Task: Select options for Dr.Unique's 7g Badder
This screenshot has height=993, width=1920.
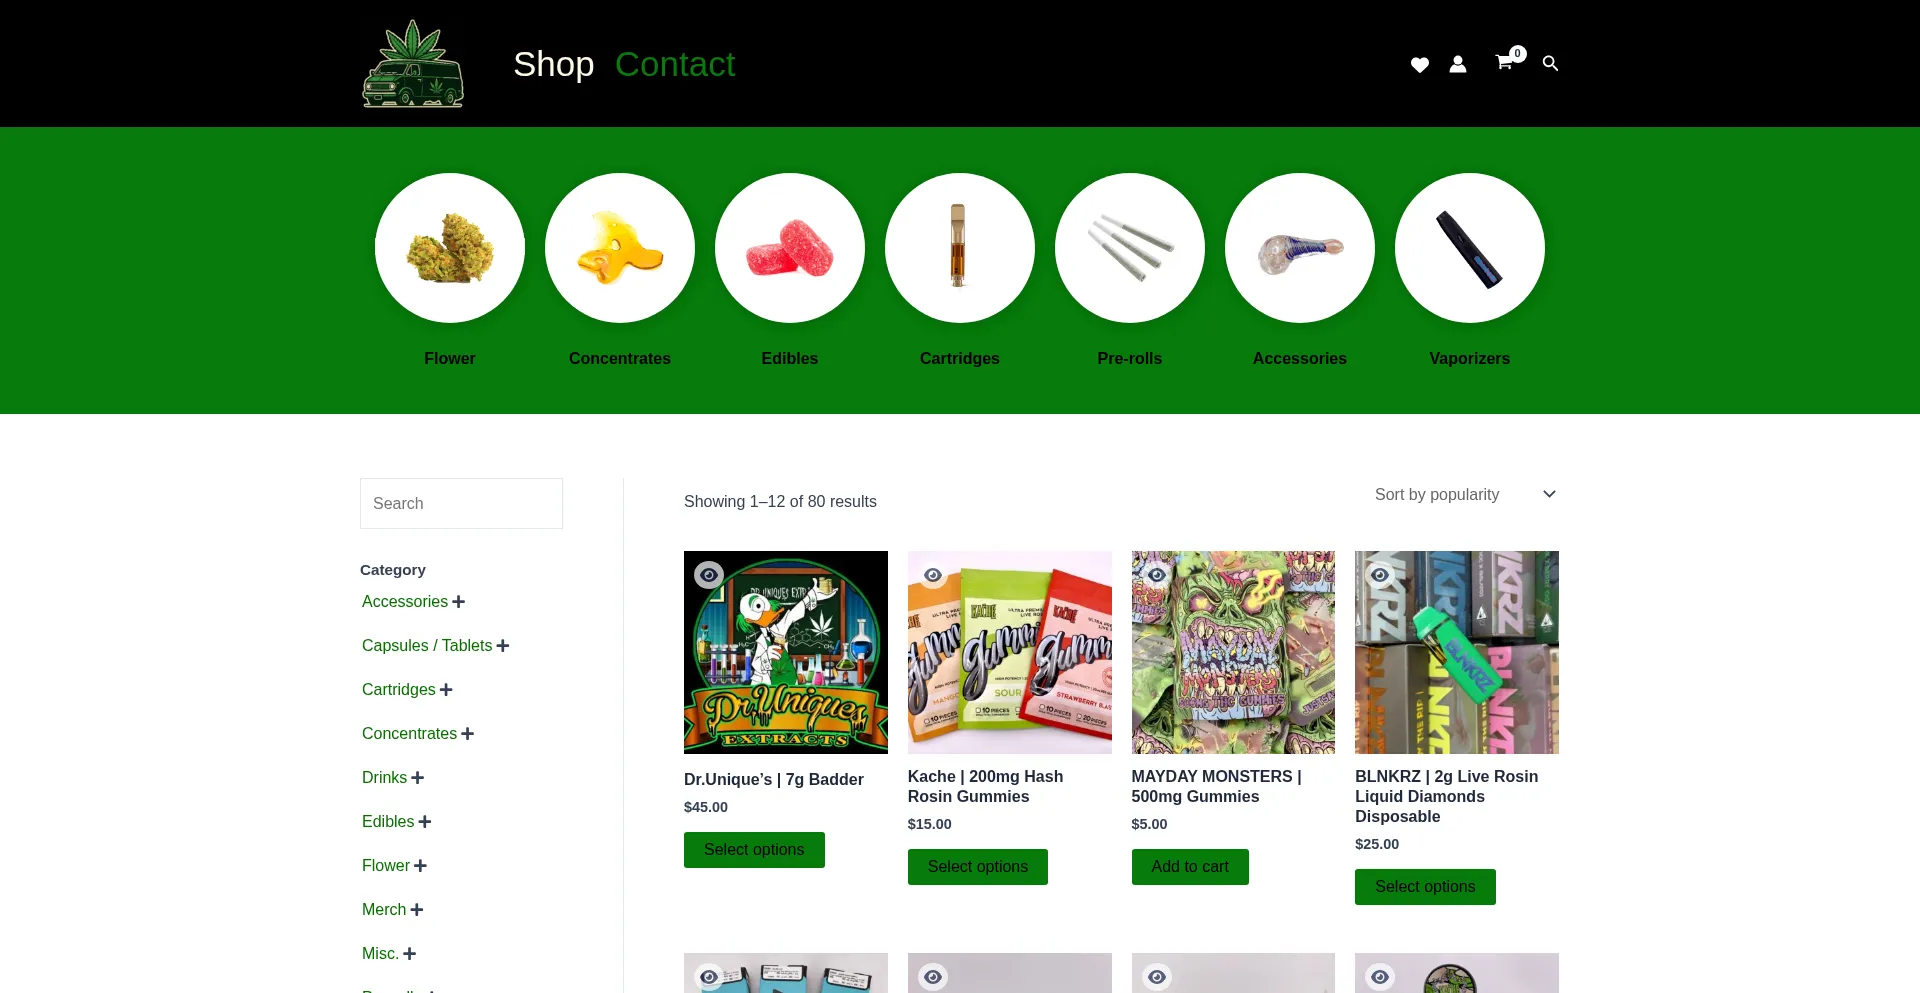Action: 754,850
